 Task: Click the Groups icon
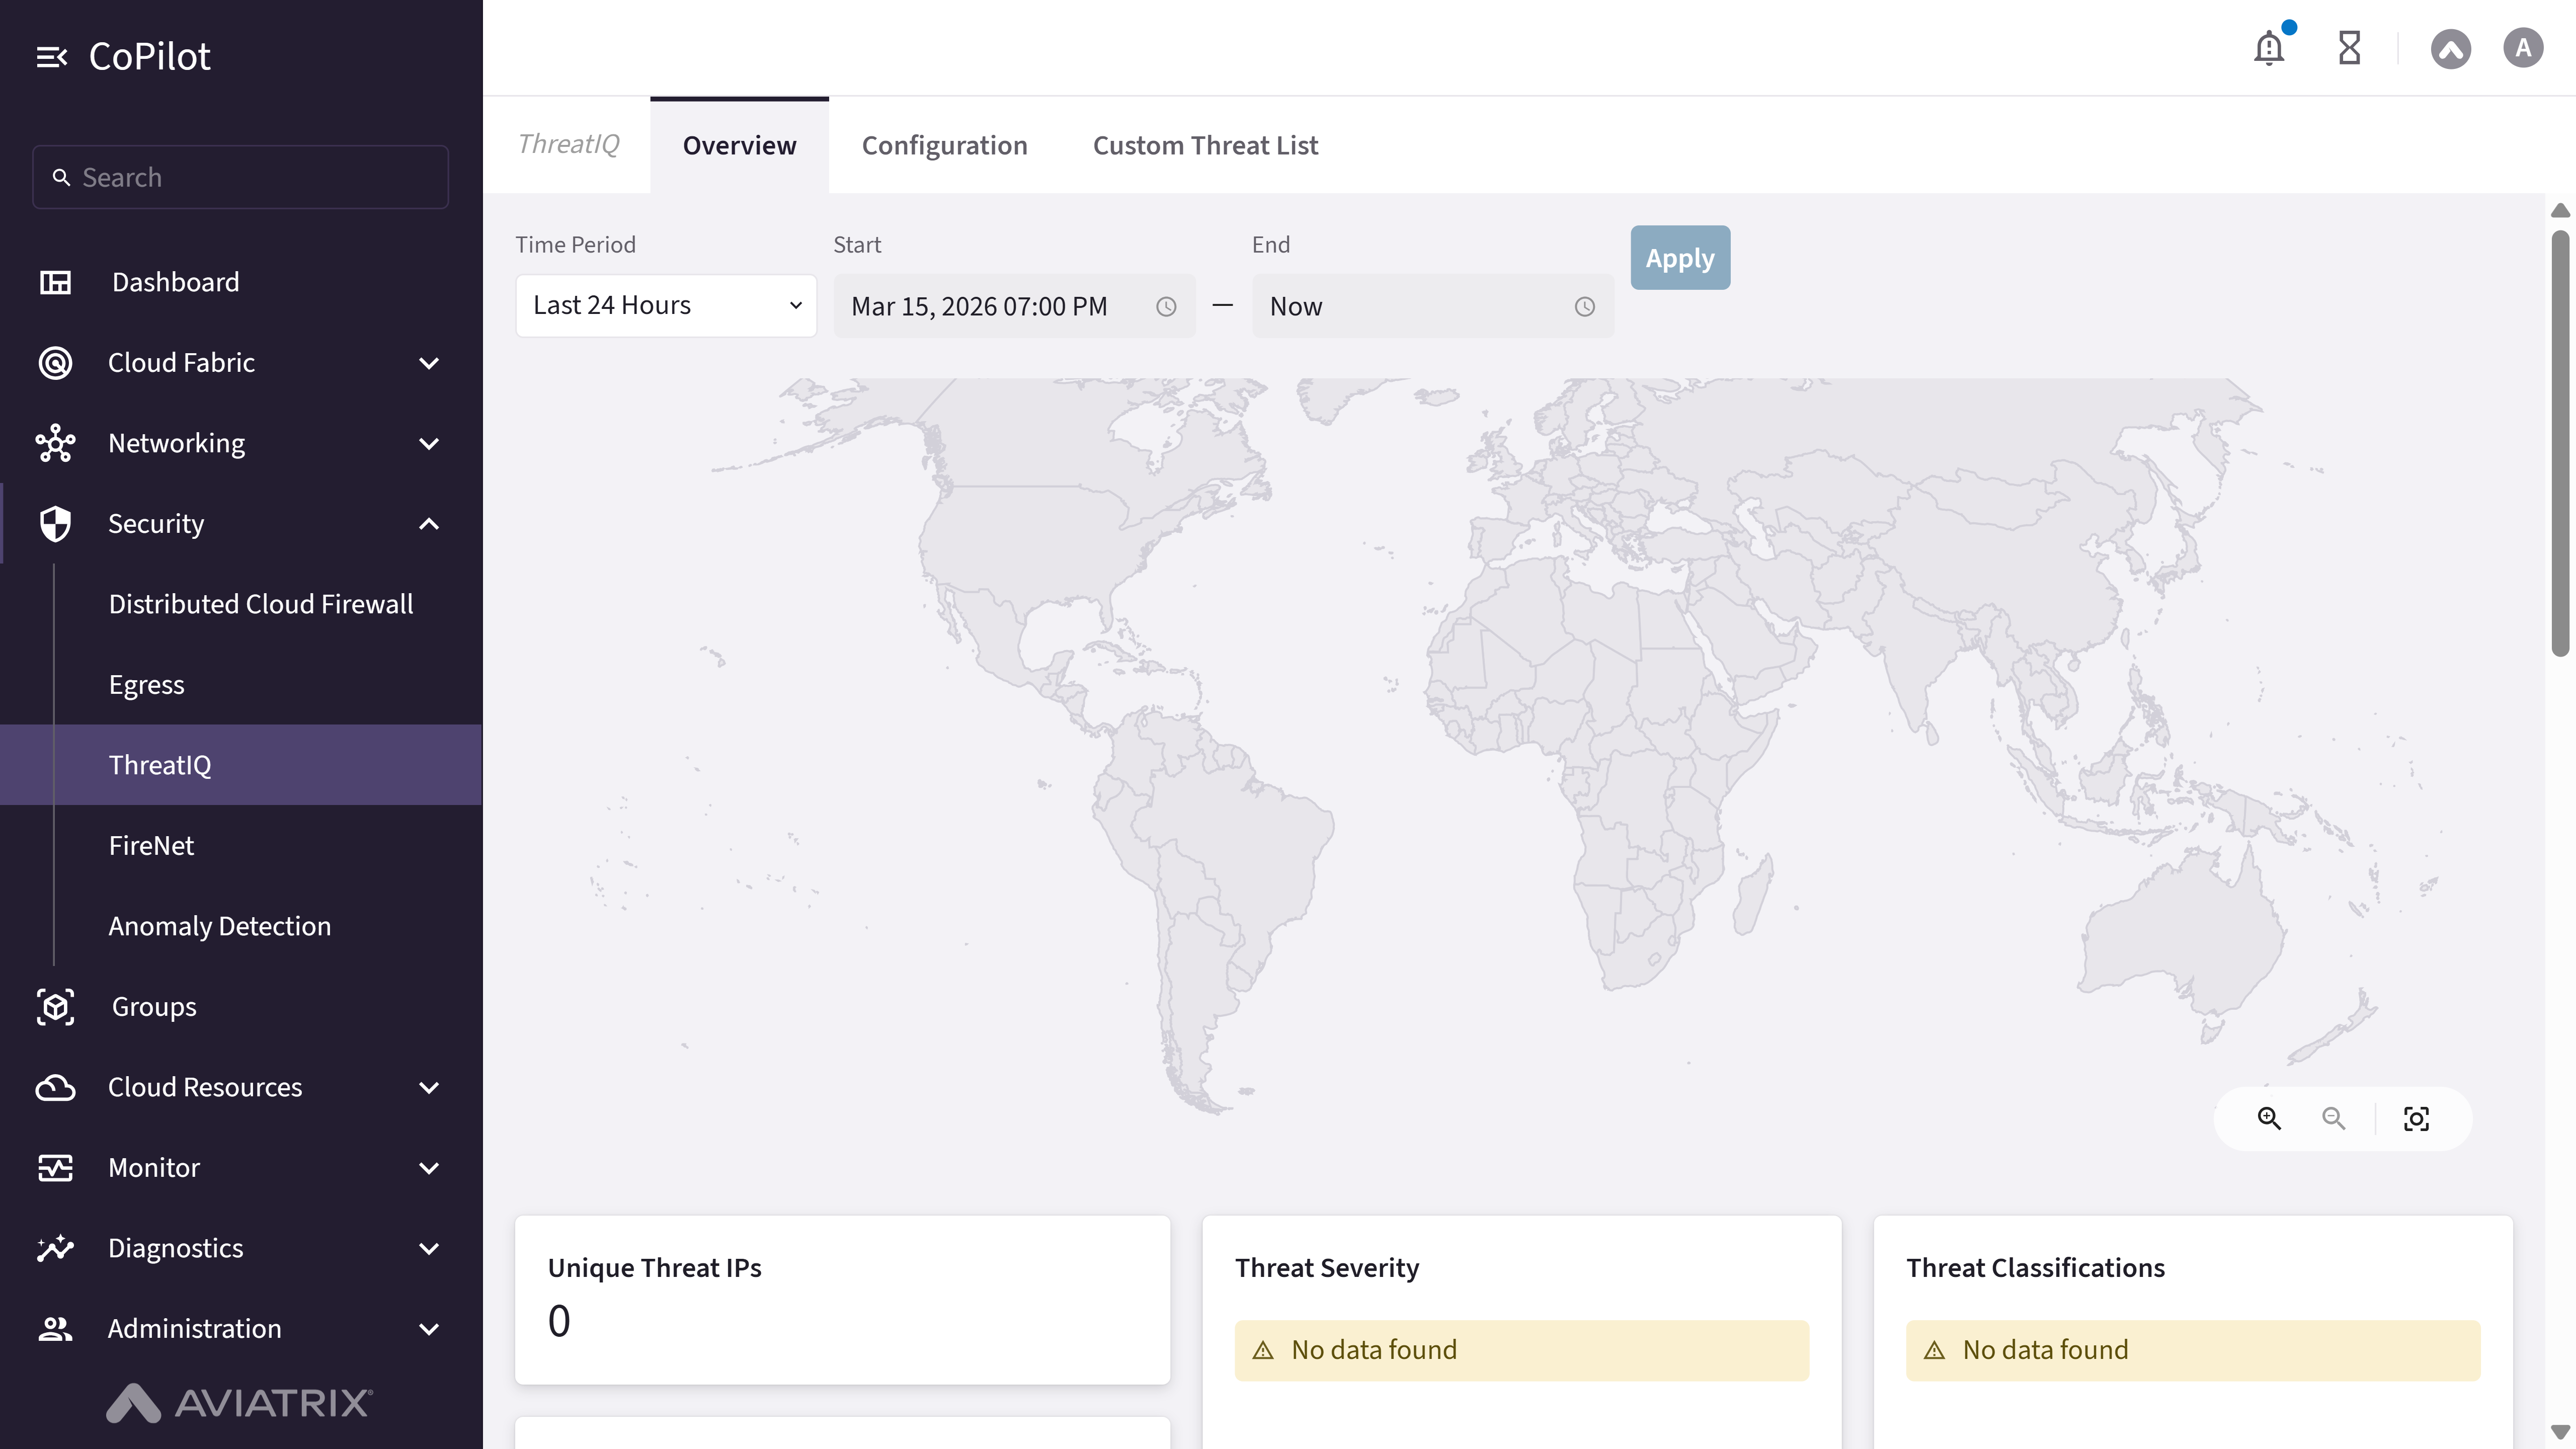(55, 1006)
